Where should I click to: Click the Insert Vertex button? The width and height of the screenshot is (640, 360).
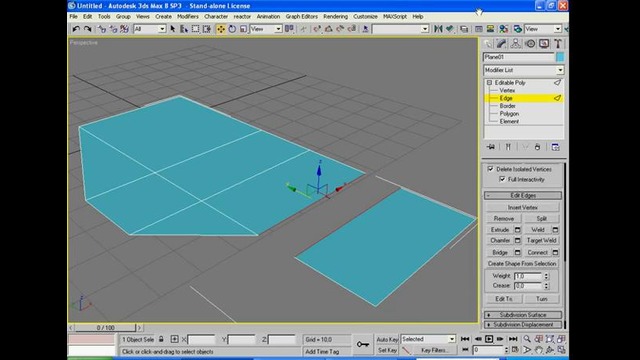[x=522, y=207]
